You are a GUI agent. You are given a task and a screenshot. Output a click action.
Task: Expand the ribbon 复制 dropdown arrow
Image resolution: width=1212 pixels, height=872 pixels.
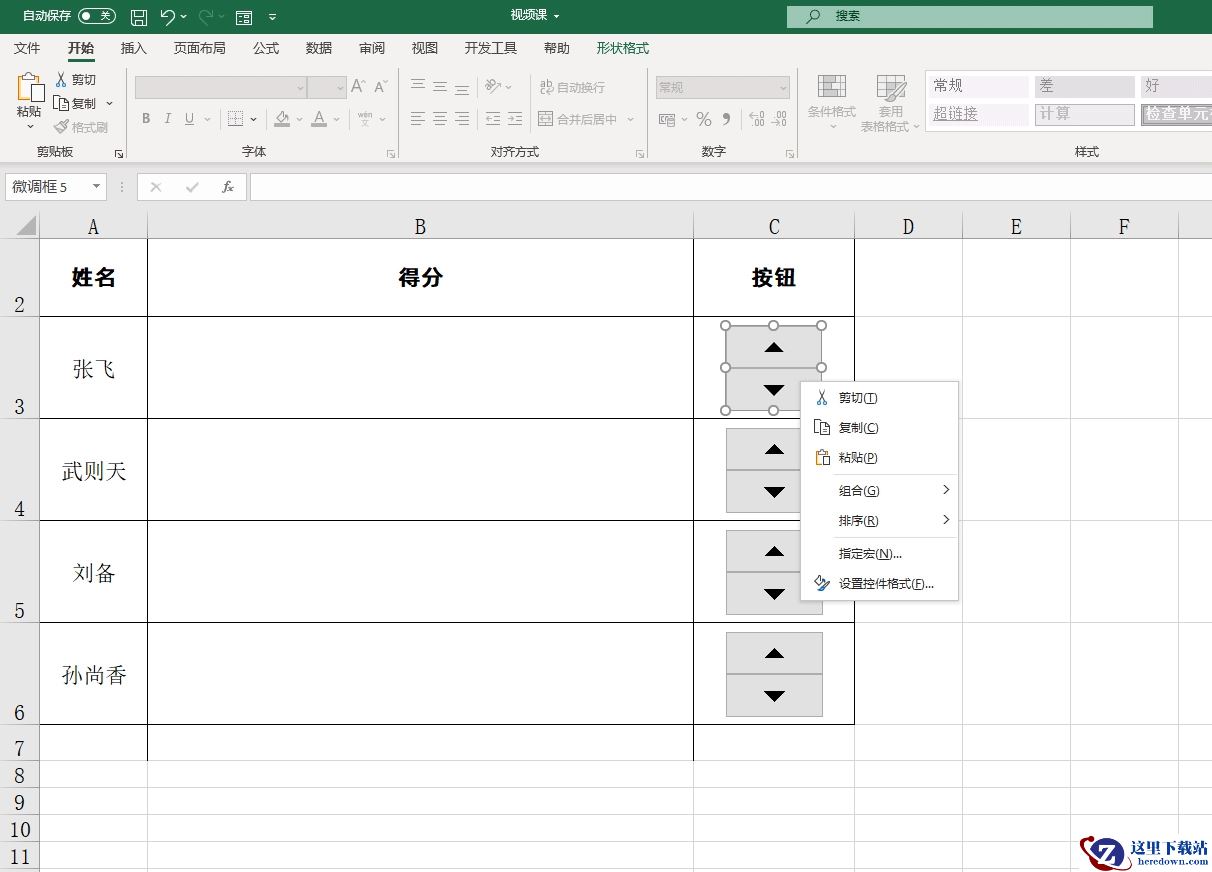tap(109, 104)
